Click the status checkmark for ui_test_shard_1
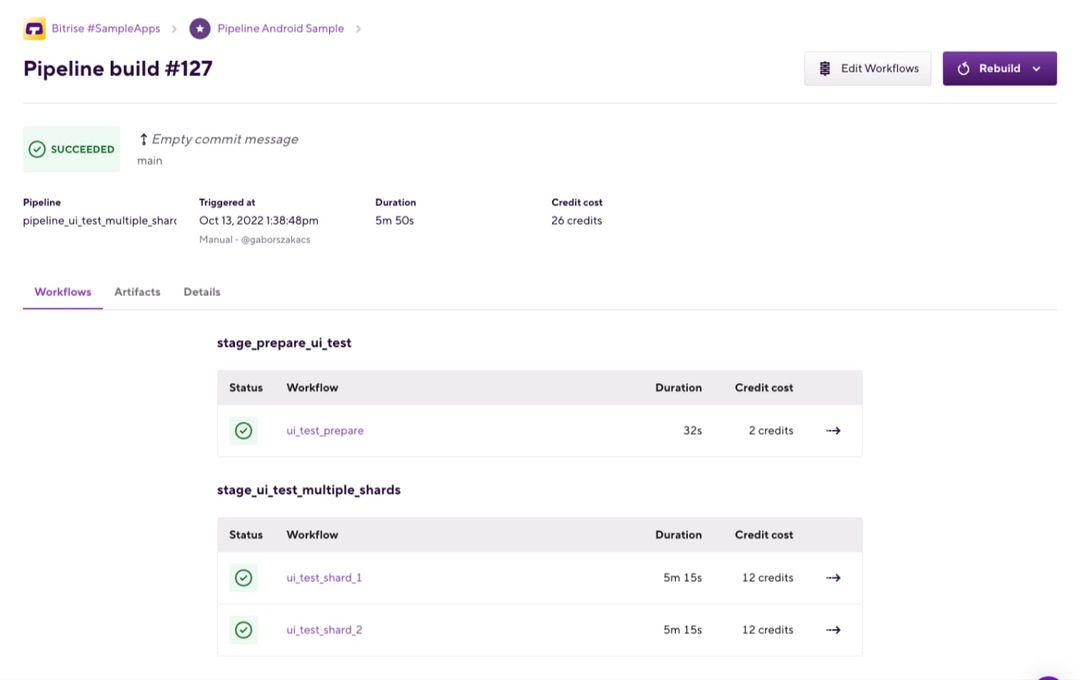The image size is (1080, 680). click(x=243, y=577)
